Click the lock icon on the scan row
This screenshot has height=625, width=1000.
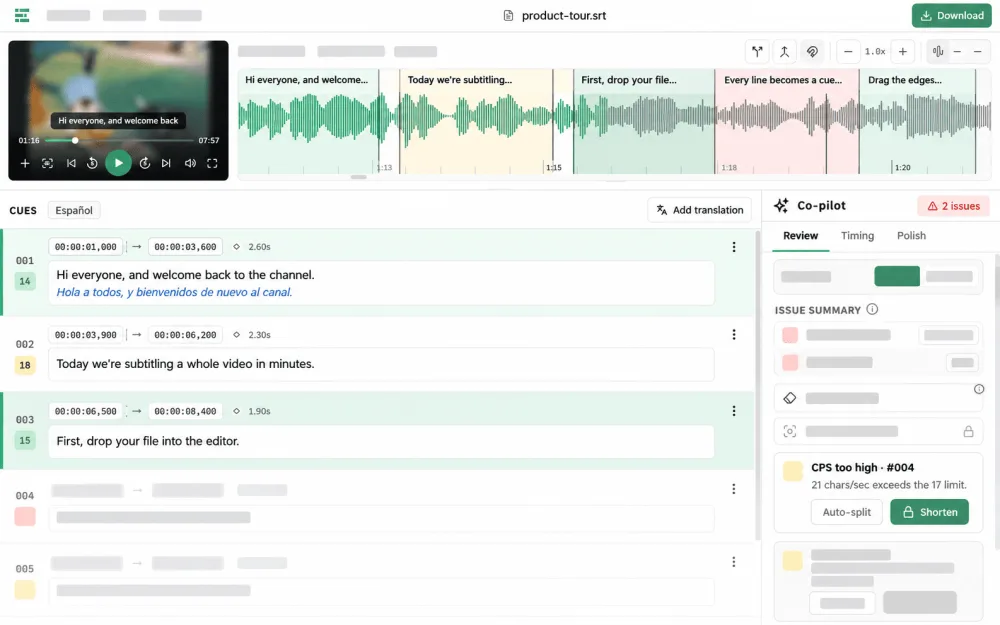(x=968, y=432)
